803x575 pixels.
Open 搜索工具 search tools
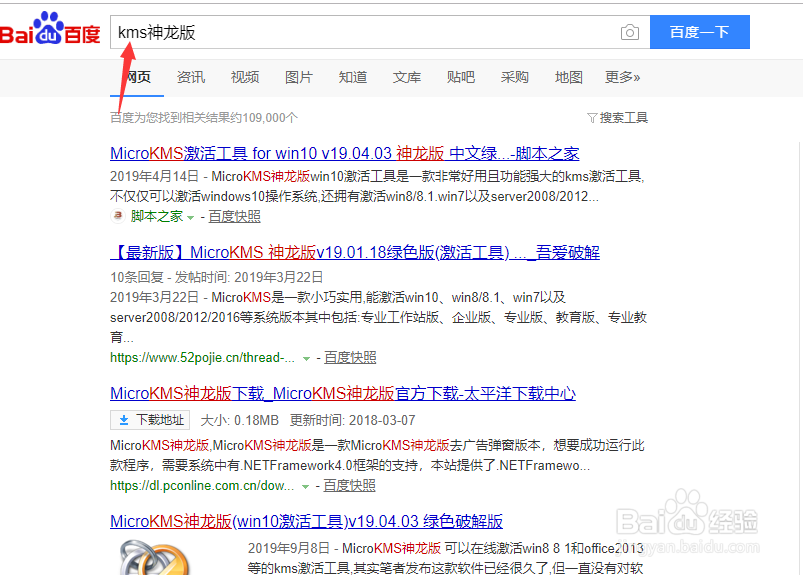click(618, 118)
